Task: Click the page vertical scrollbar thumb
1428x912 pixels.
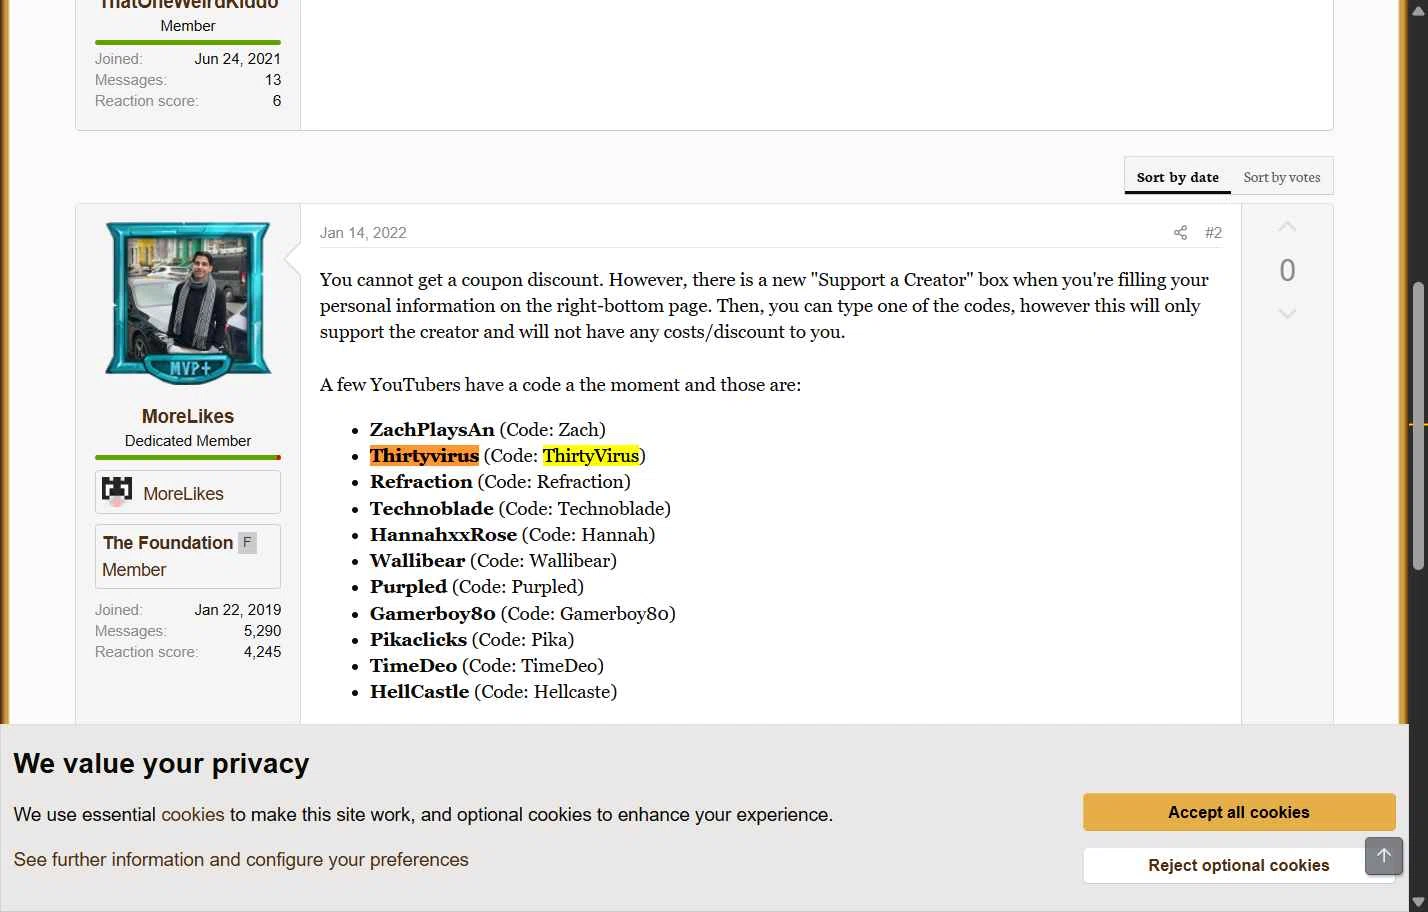Action: coord(1418,427)
